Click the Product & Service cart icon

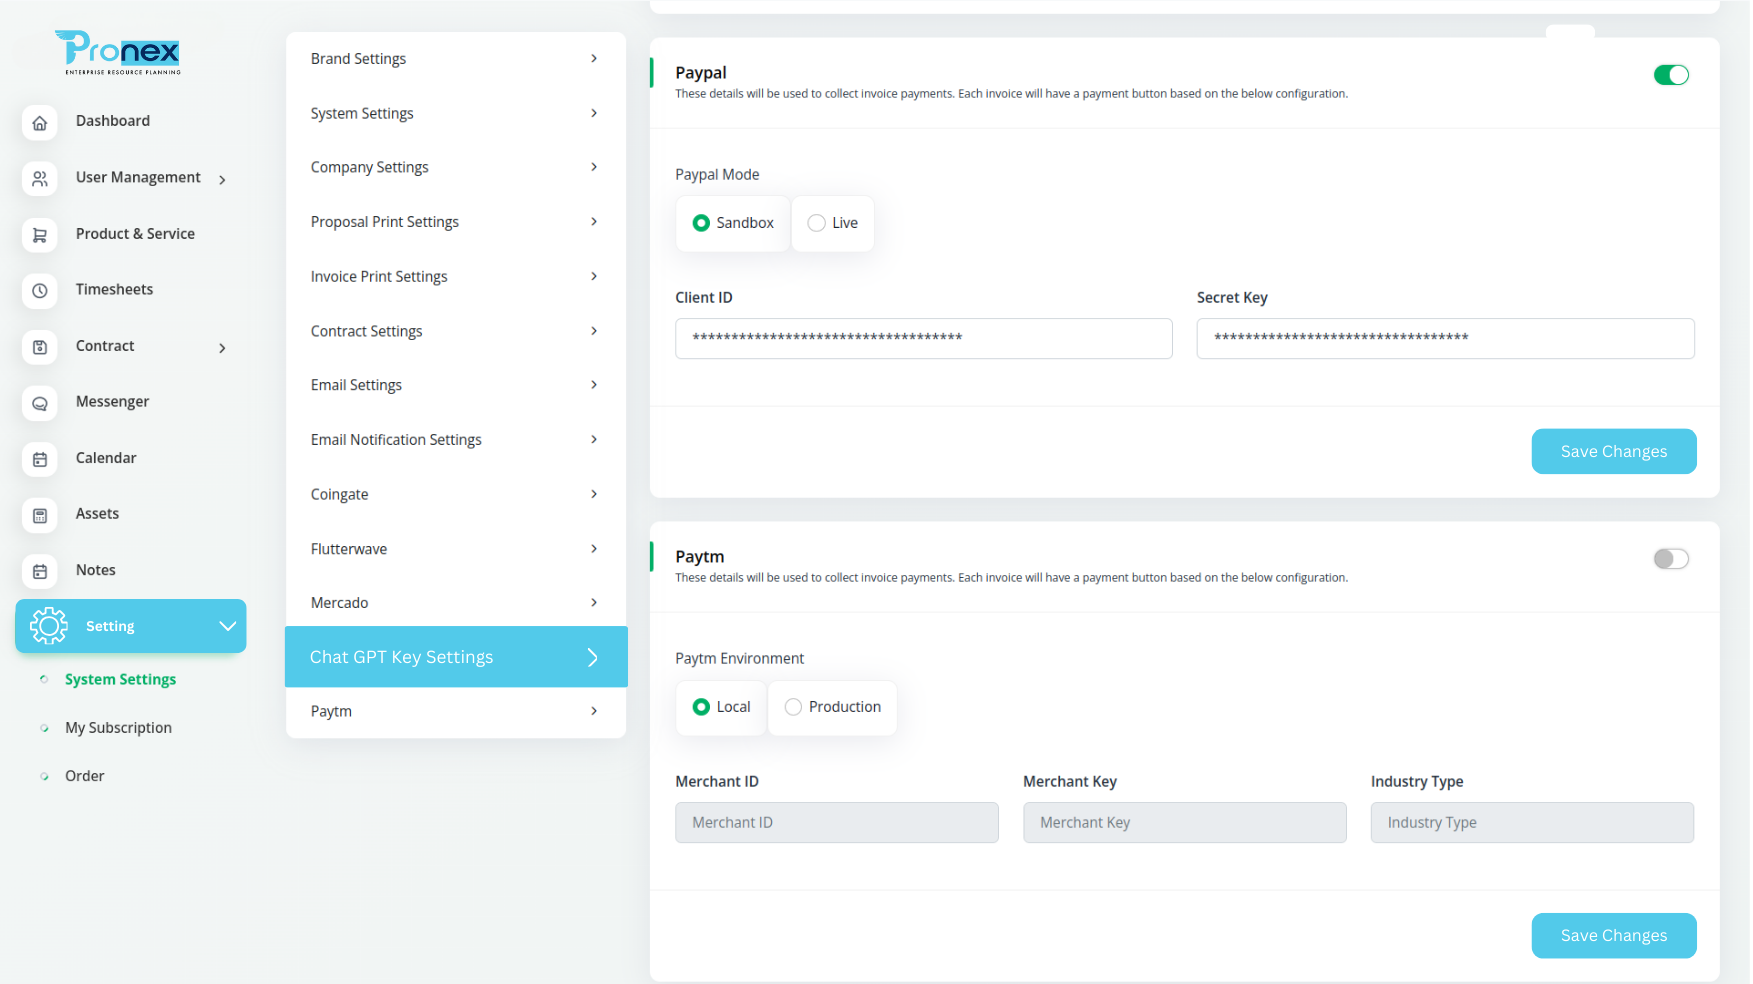click(40, 235)
